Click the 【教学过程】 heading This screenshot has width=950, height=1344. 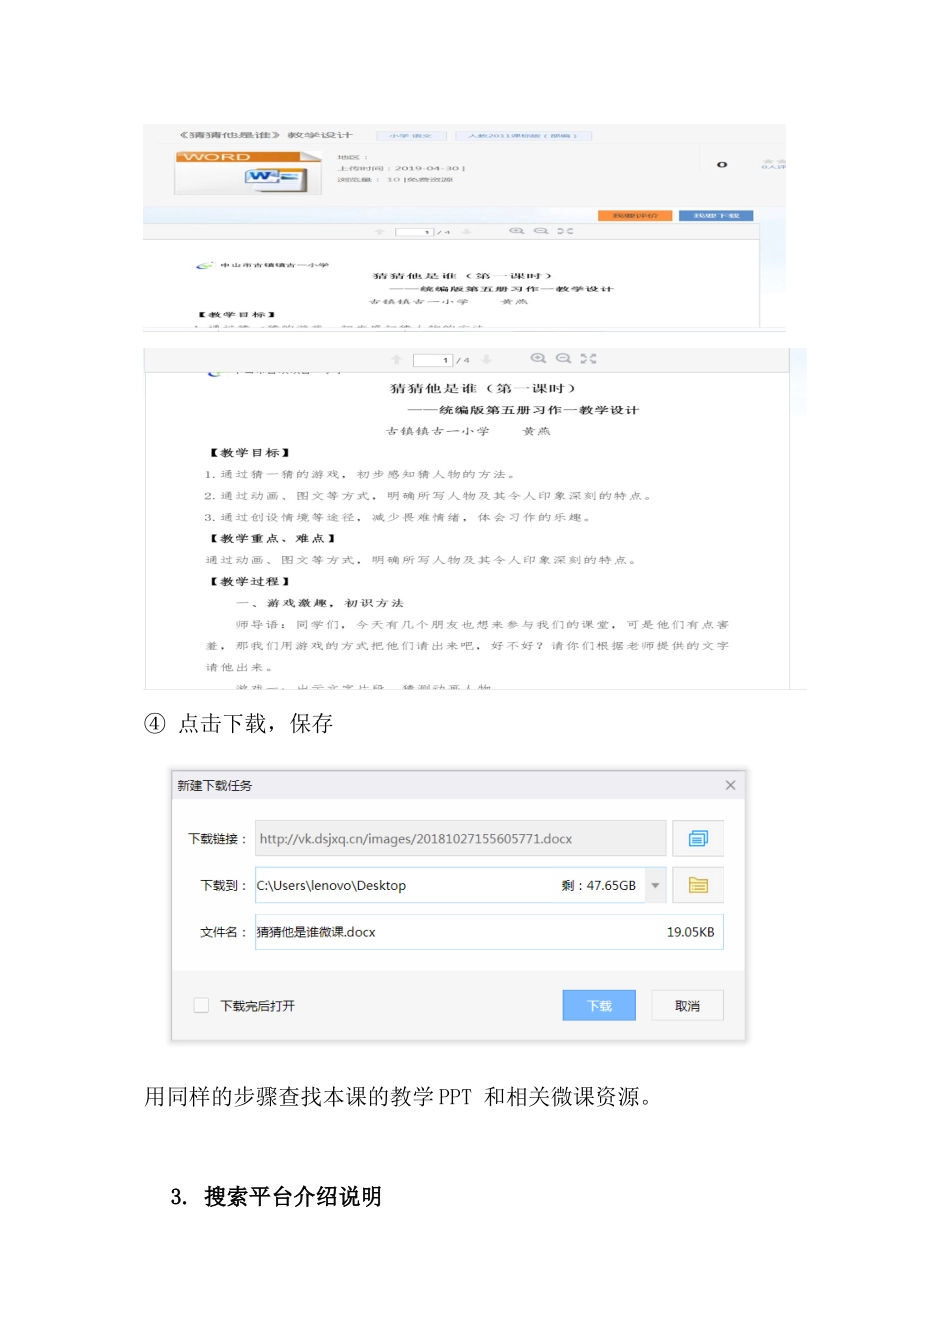250,581
